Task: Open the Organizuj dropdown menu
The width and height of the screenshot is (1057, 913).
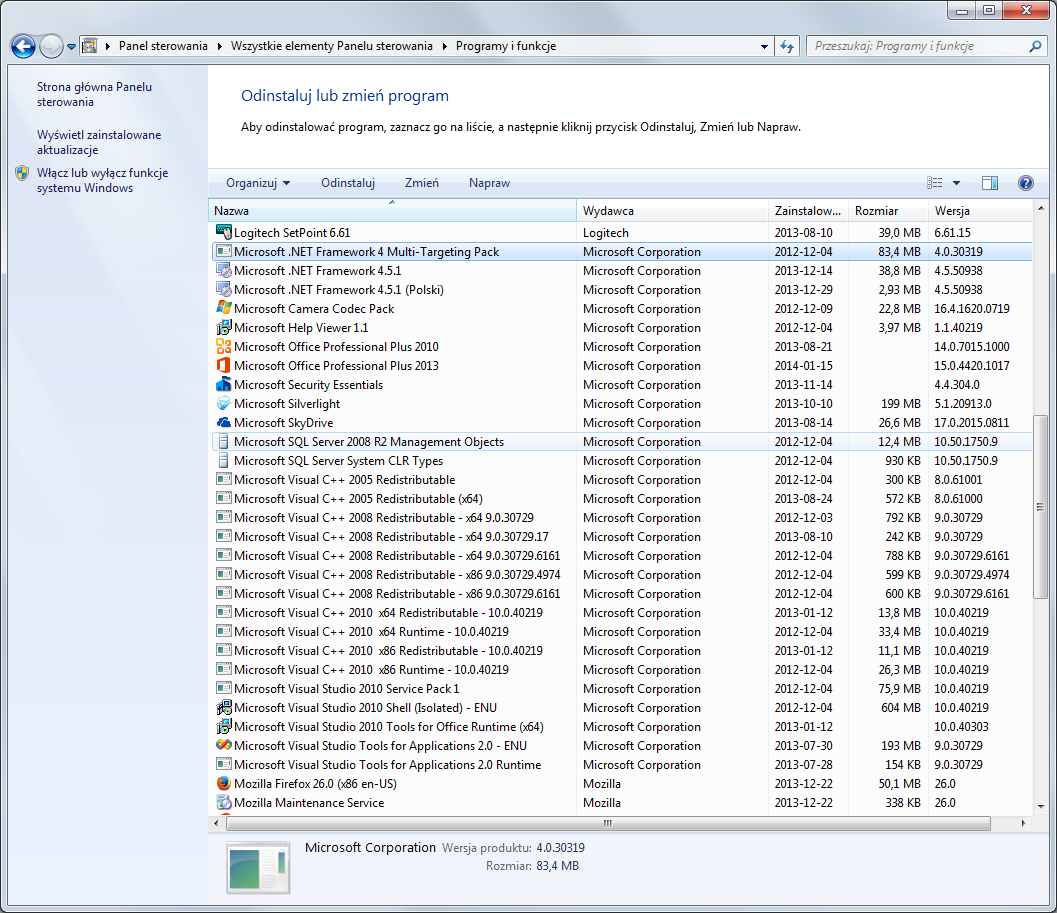Action: pyautogui.click(x=258, y=183)
